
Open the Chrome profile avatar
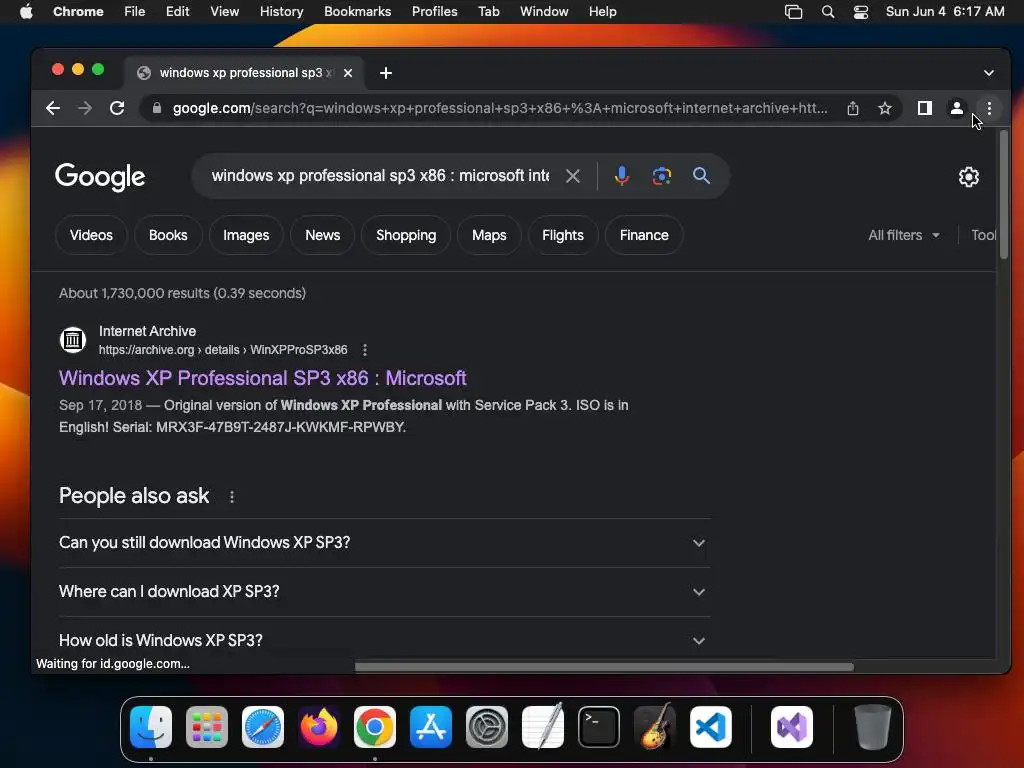point(957,108)
